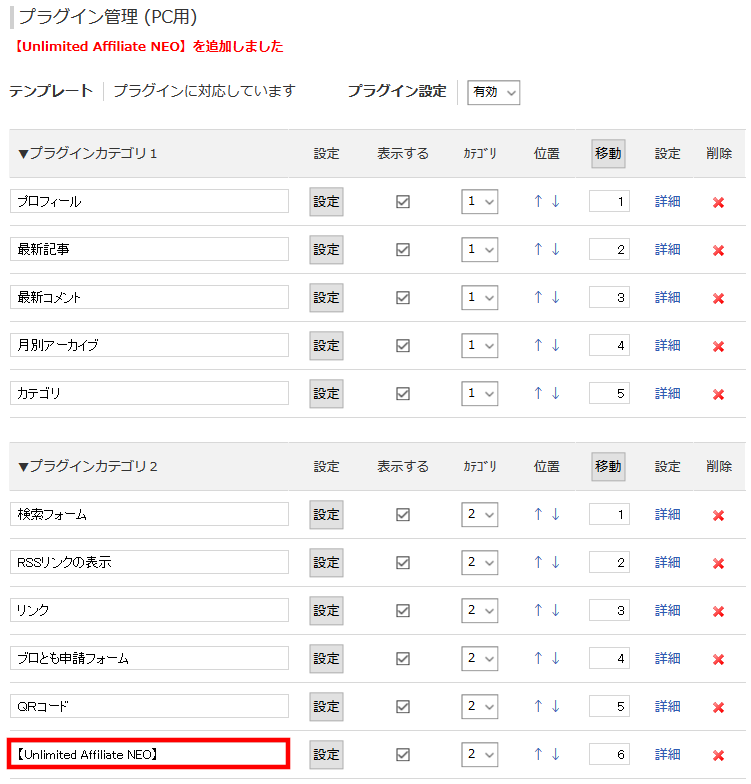Image resolution: width=751 pixels, height=784 pixels.
Task: Delete the ブロとも申請フォーム plugin
Action: coord(718,660)
